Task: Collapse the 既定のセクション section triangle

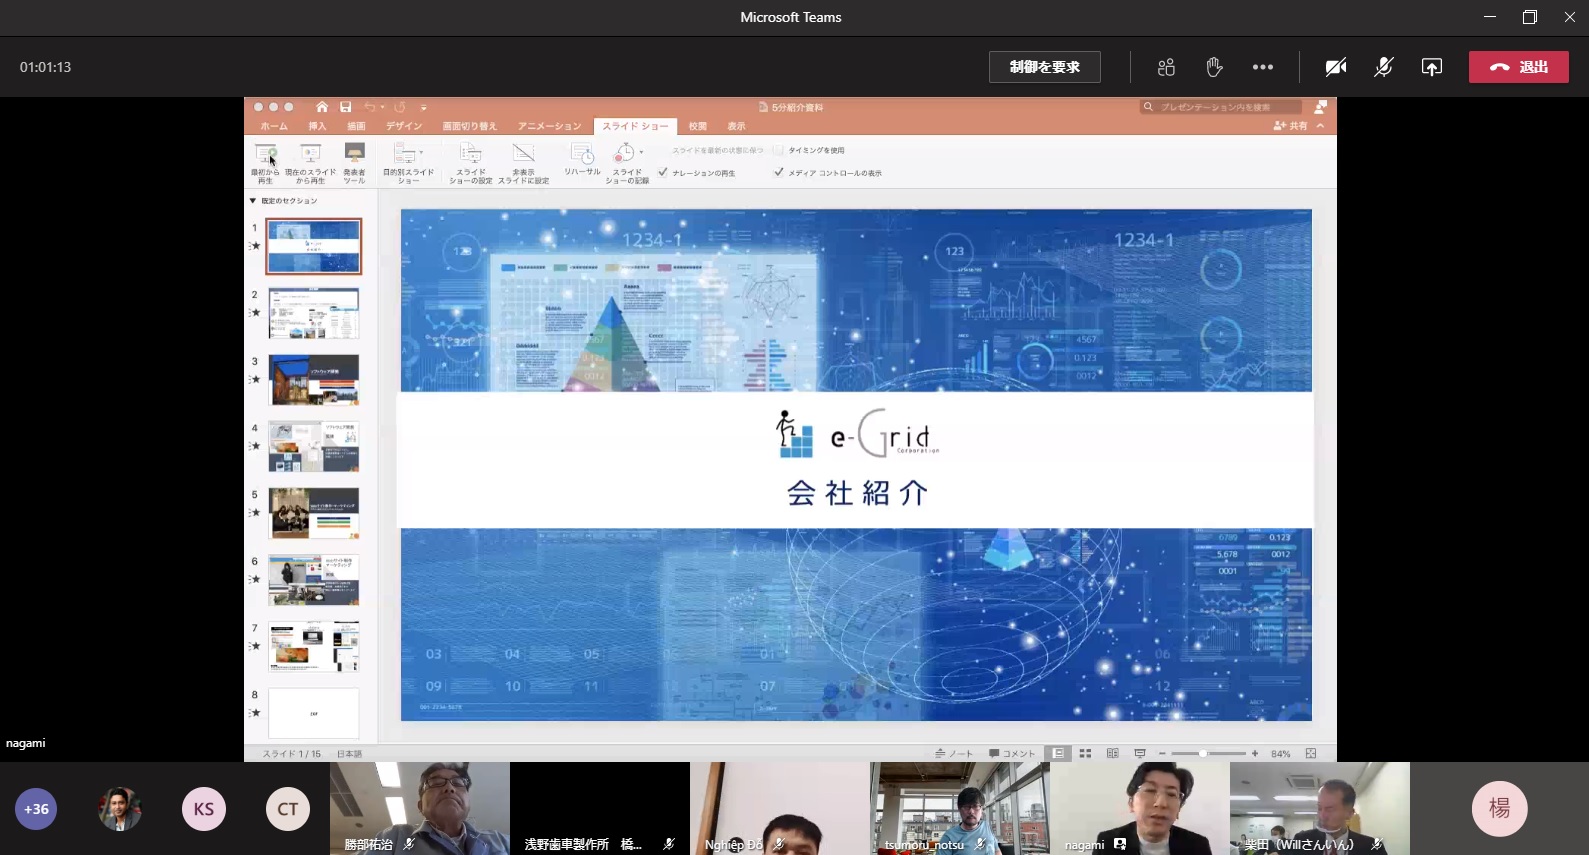Action: (x=253, y=201)
